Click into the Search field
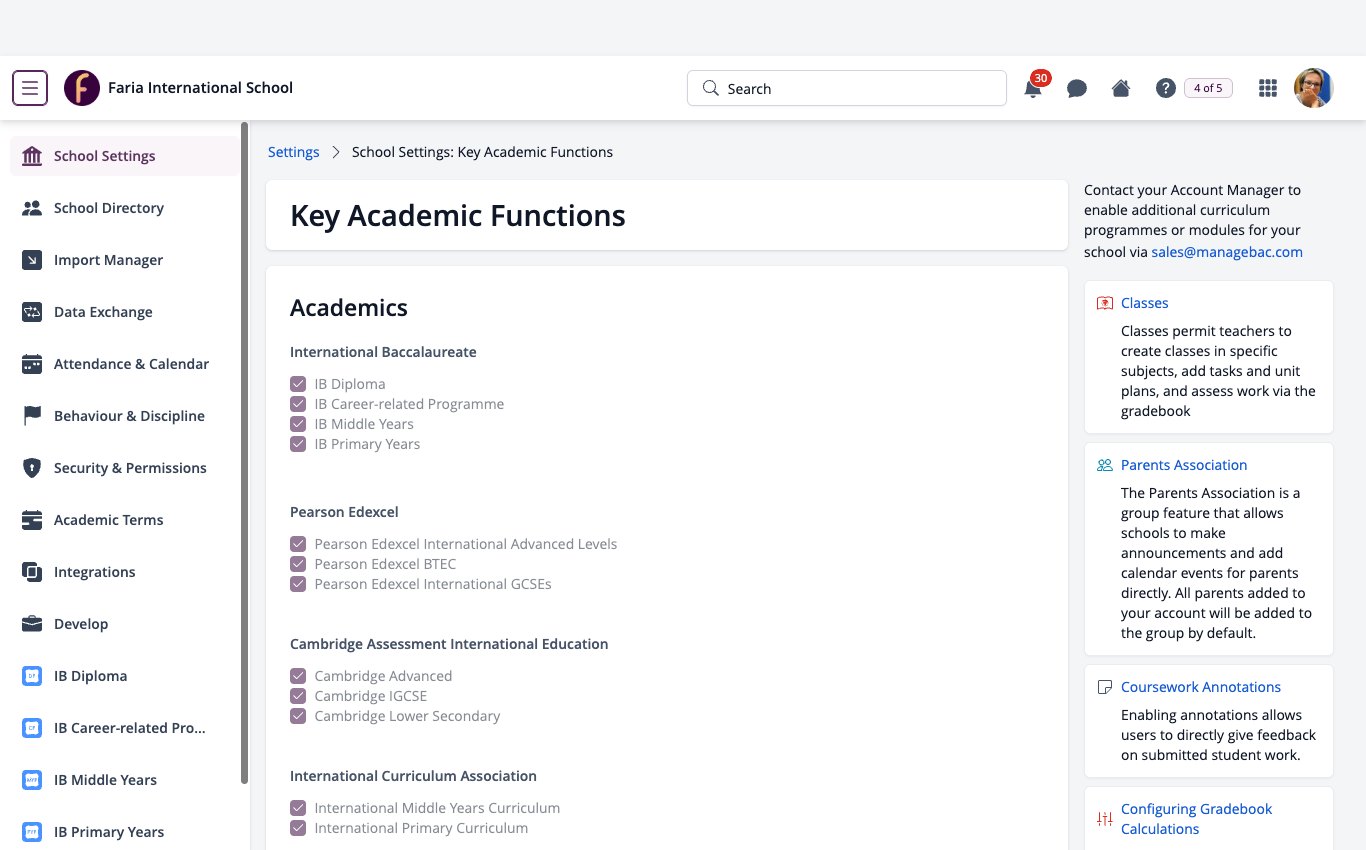The height and width of the screenshot is (850, 1366). click(847, 88)
